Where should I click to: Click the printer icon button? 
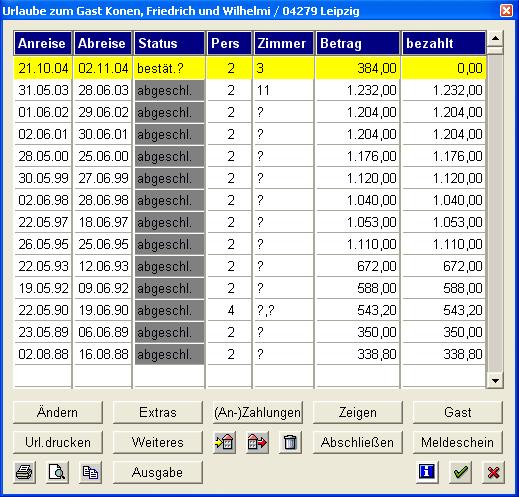click(x=25, y=472)
